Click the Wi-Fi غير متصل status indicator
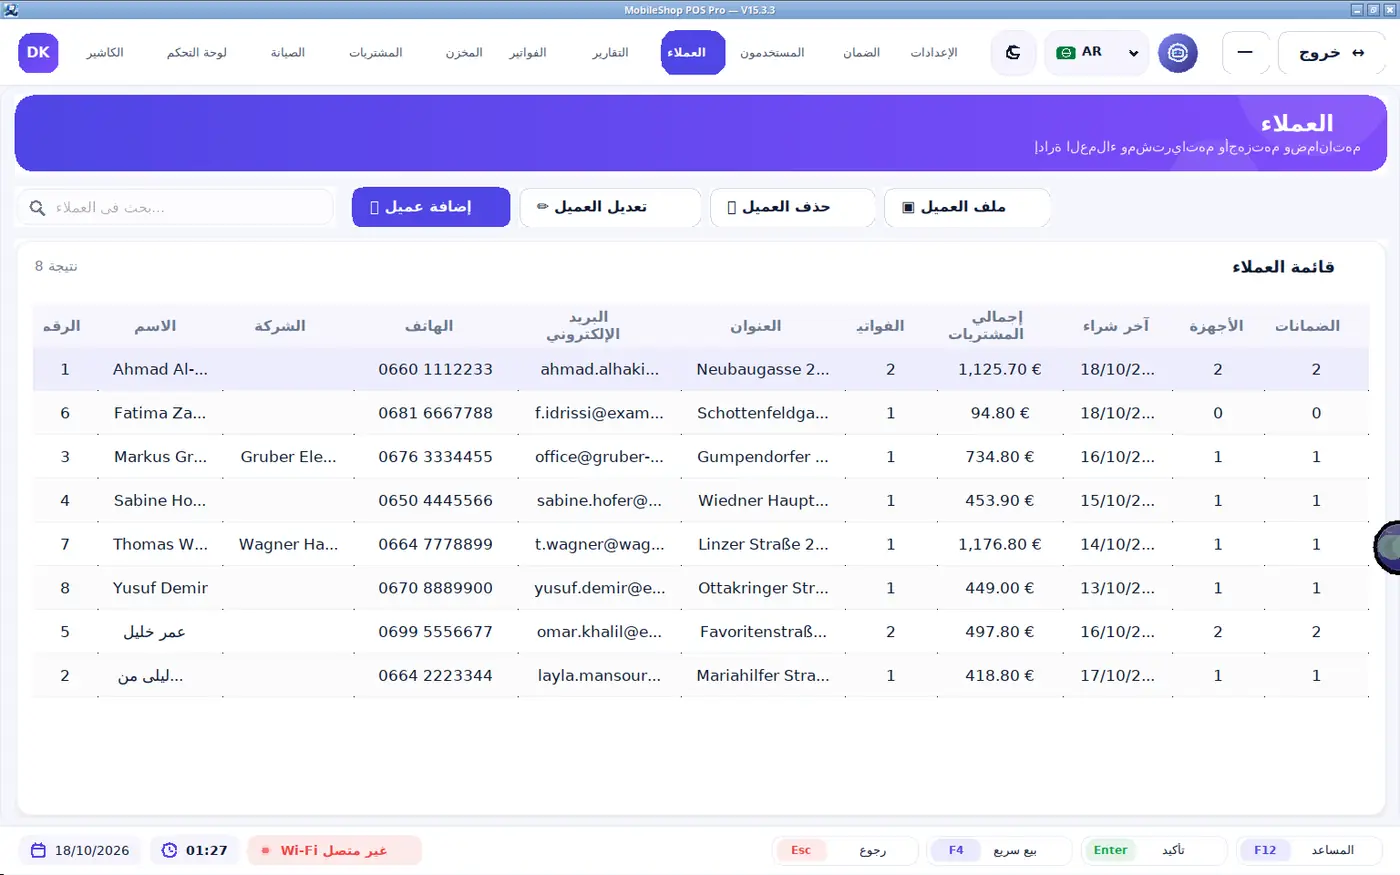Image resolution: width=1400 pixels, height=875 pixels. pyautogui.click(x=334, y=851)
